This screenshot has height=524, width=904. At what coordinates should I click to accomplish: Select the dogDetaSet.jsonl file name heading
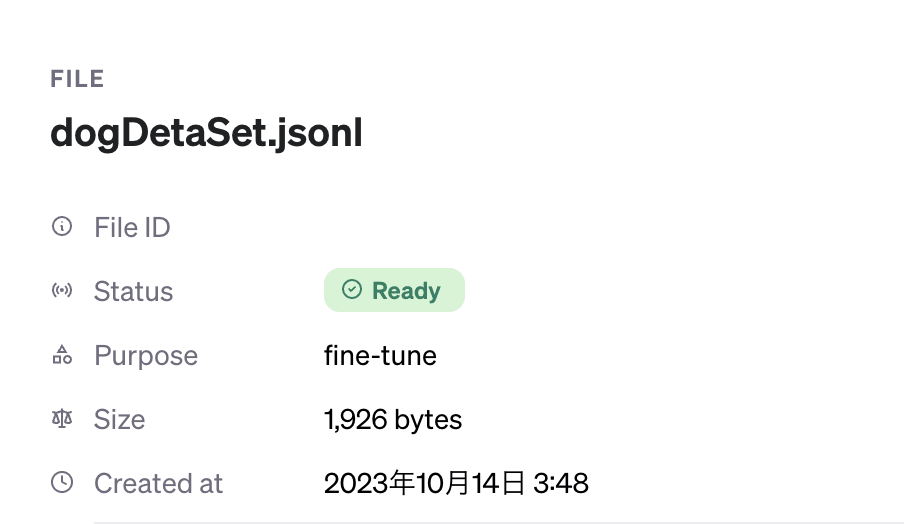click(206, 134)
